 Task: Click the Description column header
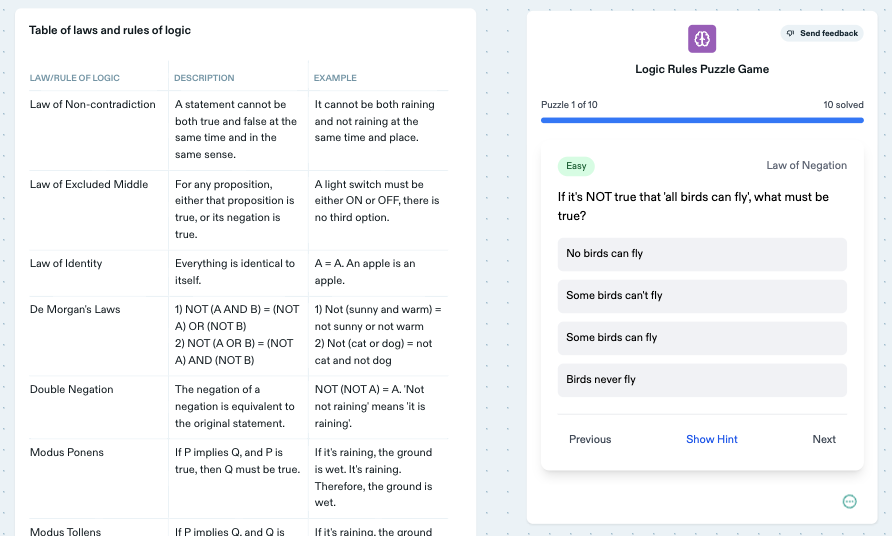[204, 78]
